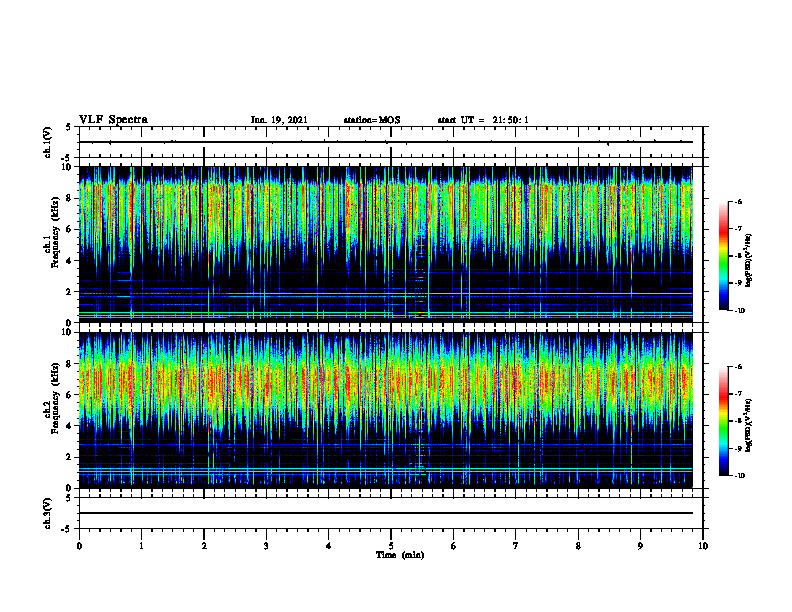Click the '-5' tick on ch.1(V) axis
792x612 pixels.
(68, 157)
